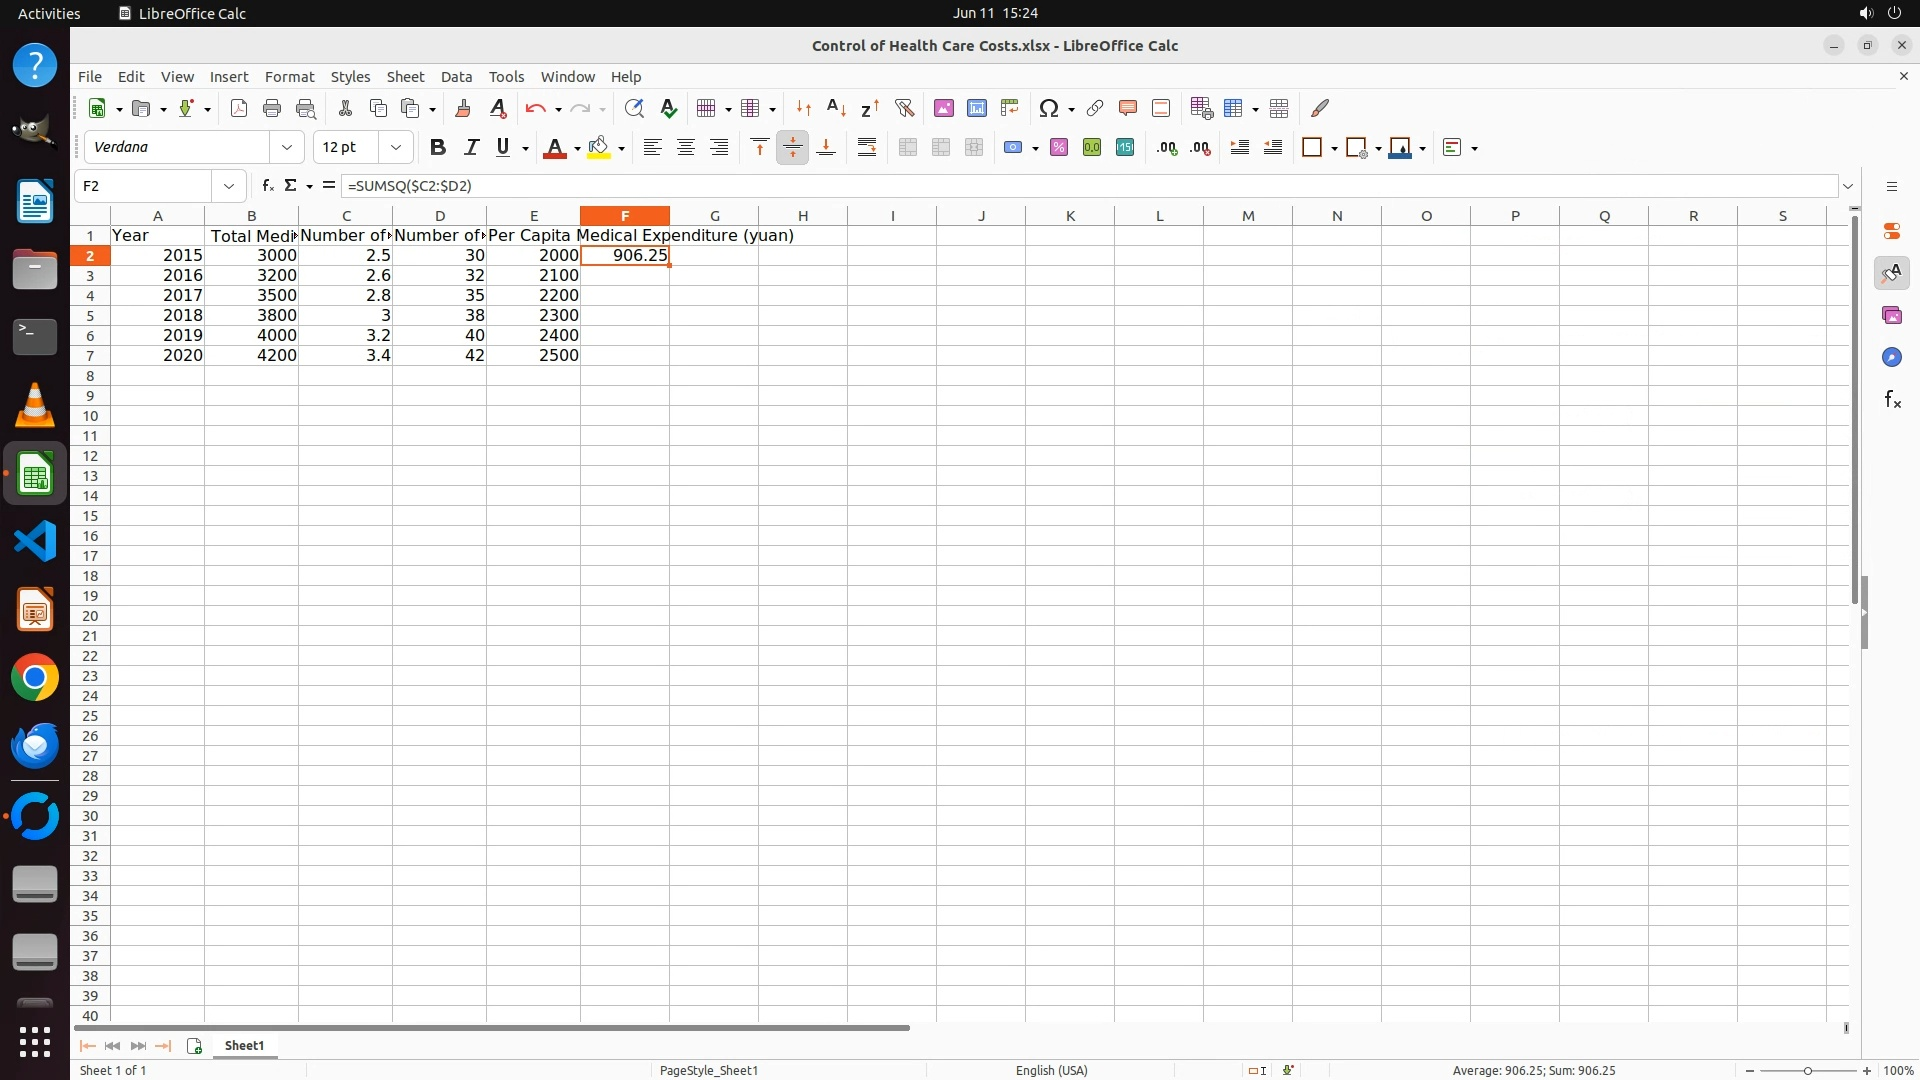Expand the Name Box cell dropdown
Viewport: 1920px width, 1080px height.
[x=229, y=186]
